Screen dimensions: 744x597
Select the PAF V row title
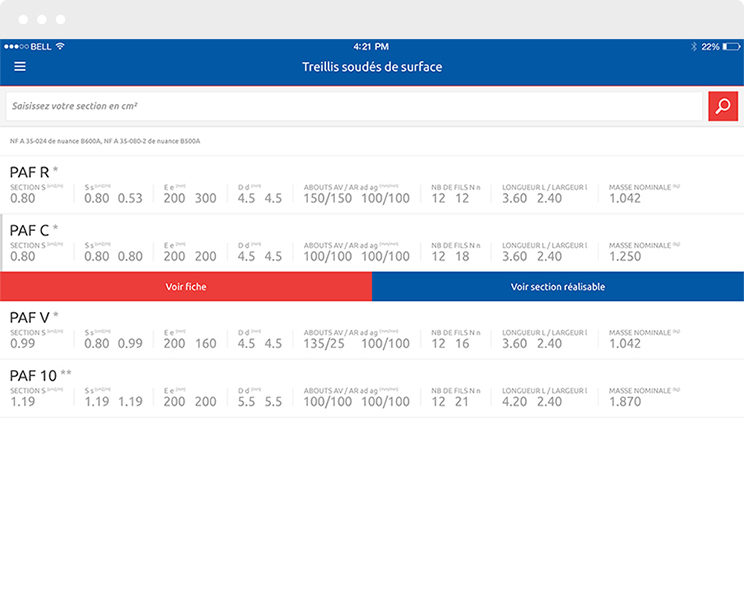[x=29, y=317]
